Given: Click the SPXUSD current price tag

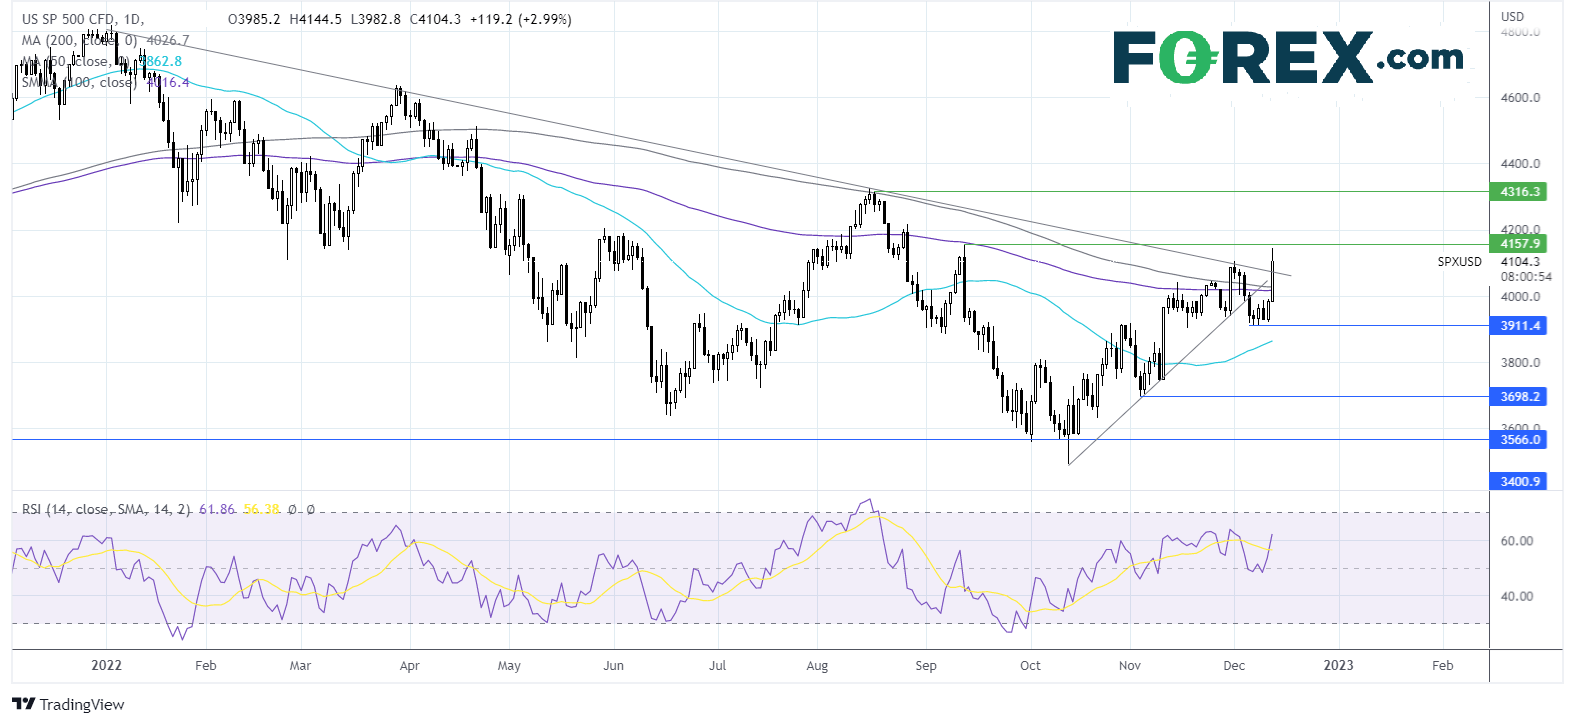Looking at the screenshot, I should pyautogui.click(x=1460, y=262).
